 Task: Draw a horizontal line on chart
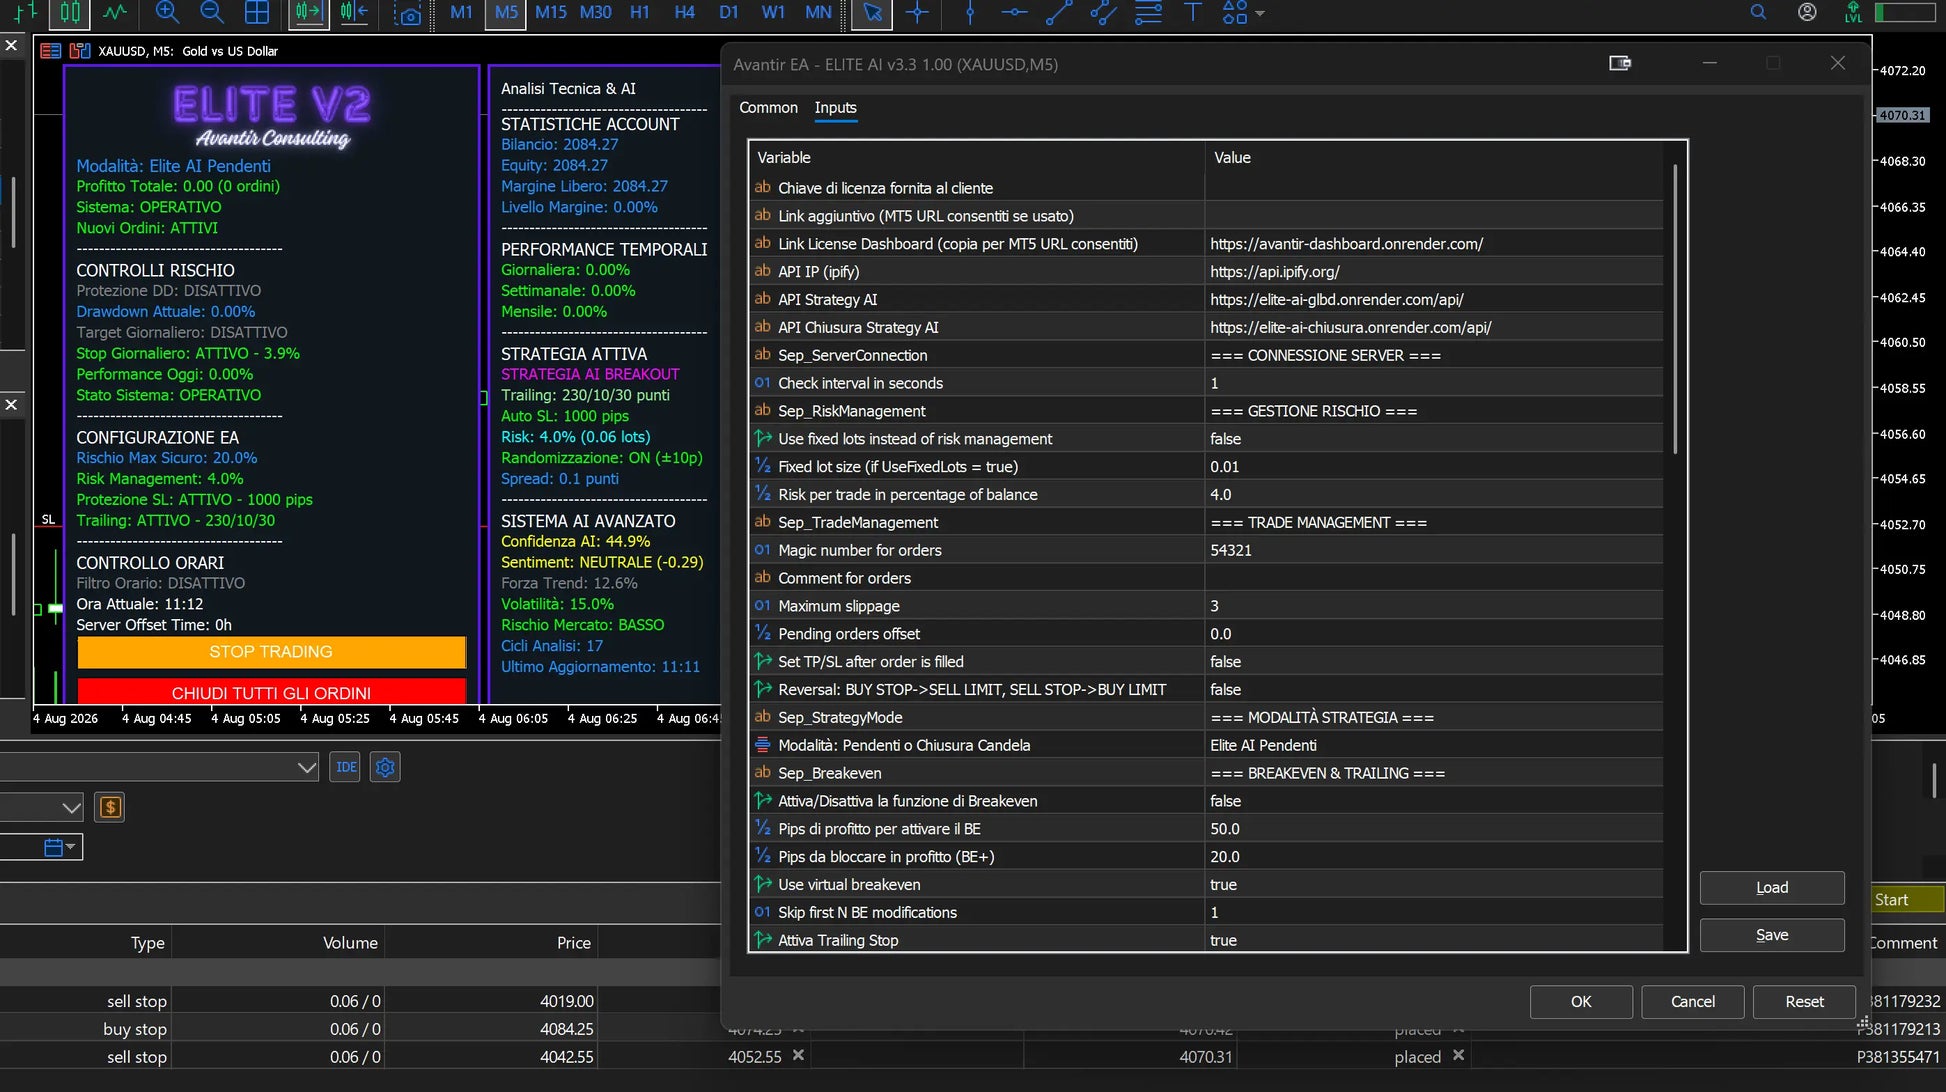pos(1014,13)
